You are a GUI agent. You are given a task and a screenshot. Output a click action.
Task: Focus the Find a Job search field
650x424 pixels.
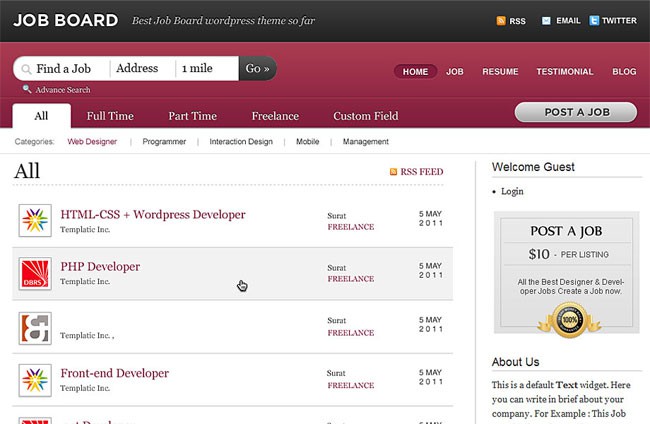click(x=62, y=68)
